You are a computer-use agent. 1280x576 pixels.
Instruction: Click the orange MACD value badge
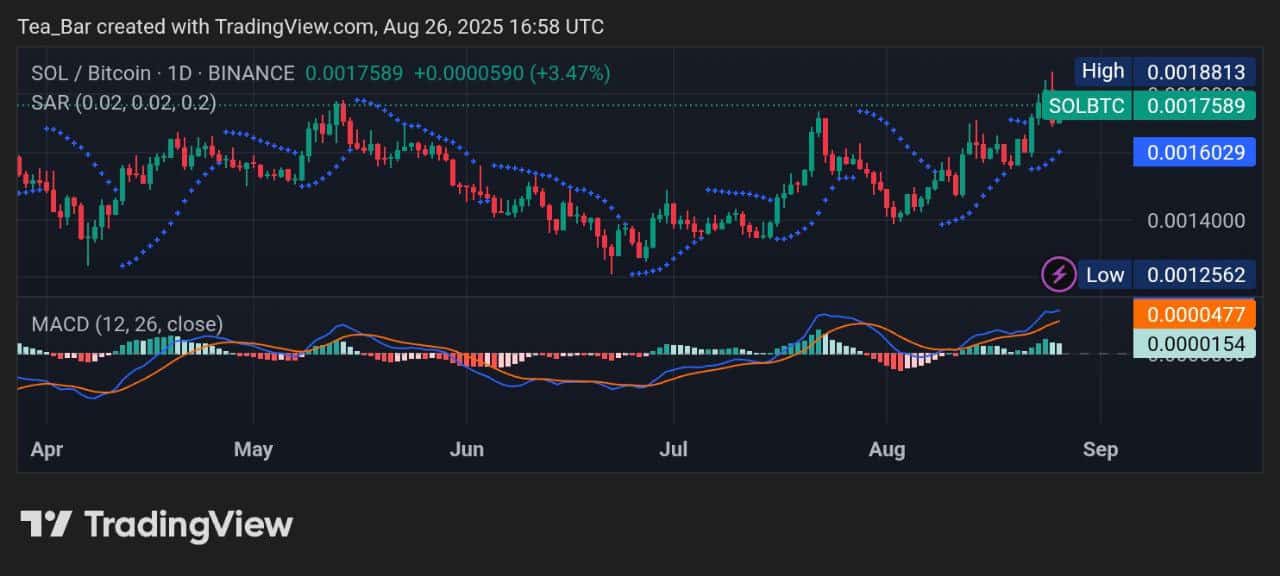[1194, 312]
